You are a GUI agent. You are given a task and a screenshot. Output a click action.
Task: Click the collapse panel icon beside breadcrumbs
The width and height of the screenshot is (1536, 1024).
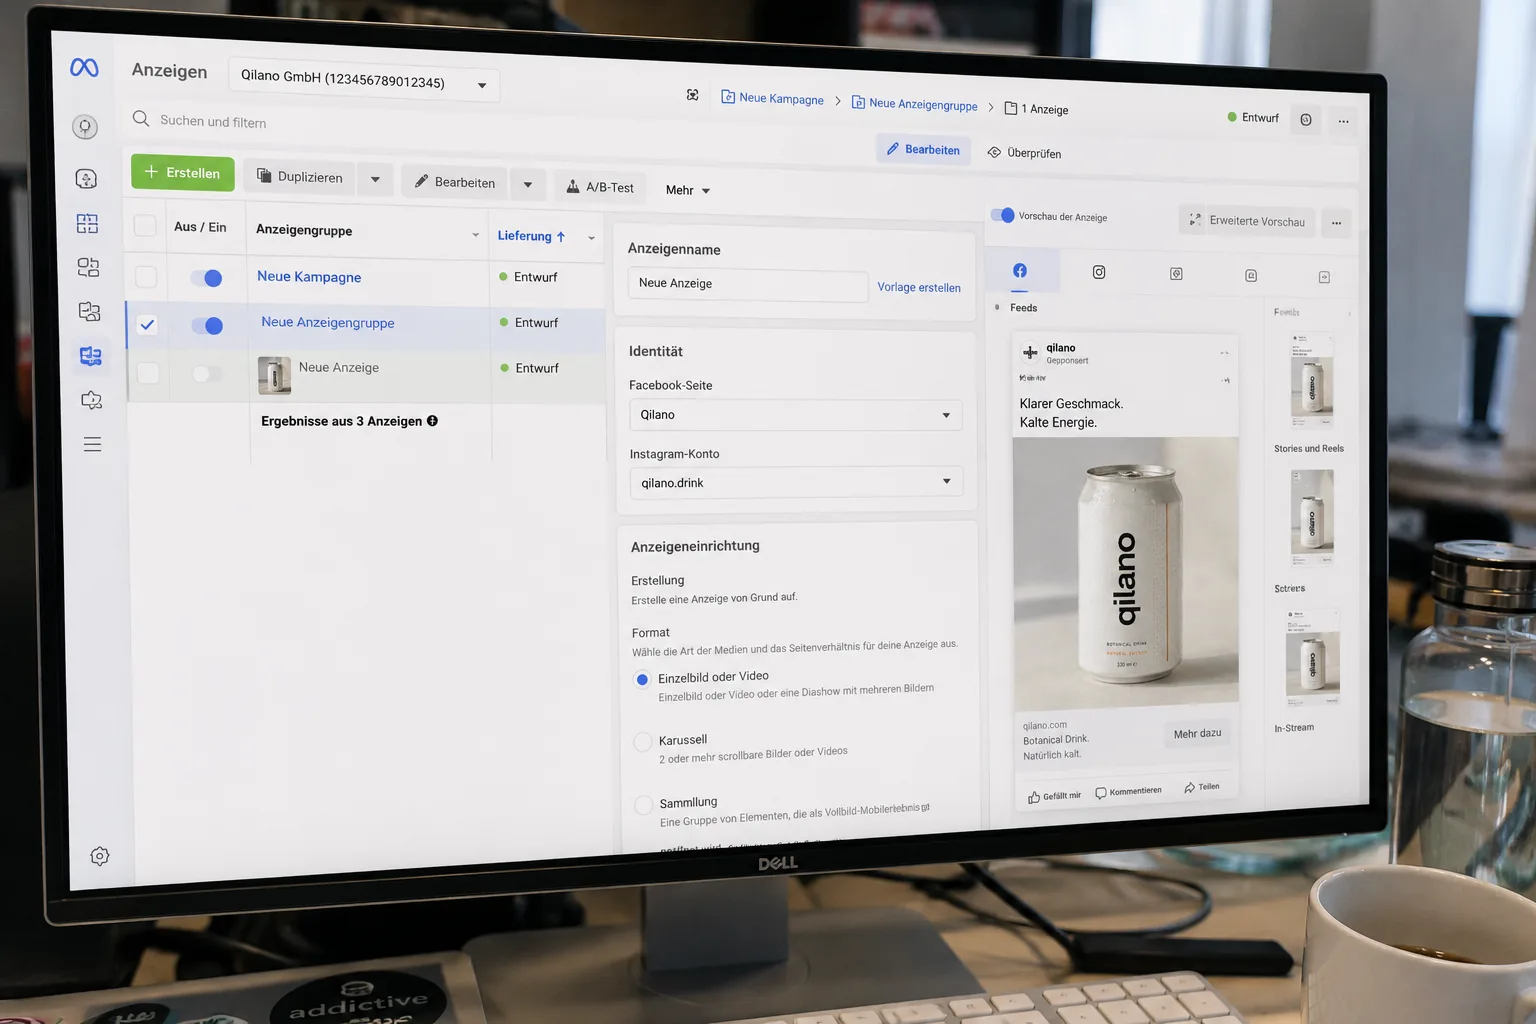pyautogui.click(x=692, y=95)
